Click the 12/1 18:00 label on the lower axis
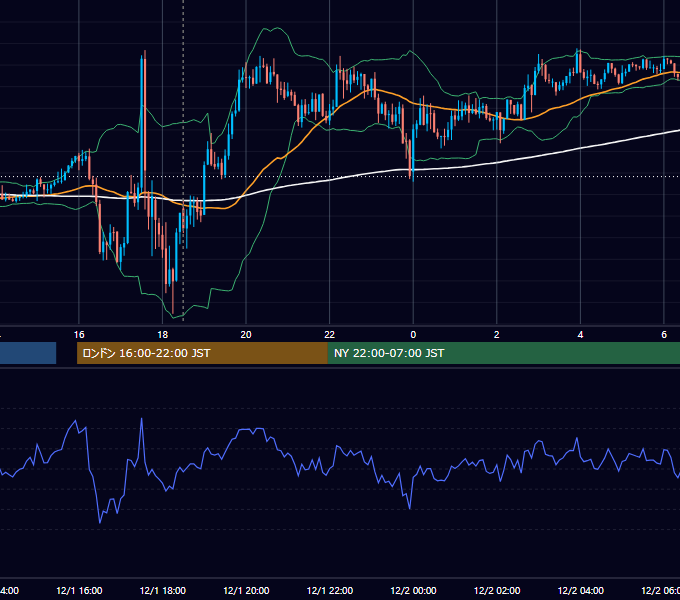 click(x=163, y=590)
